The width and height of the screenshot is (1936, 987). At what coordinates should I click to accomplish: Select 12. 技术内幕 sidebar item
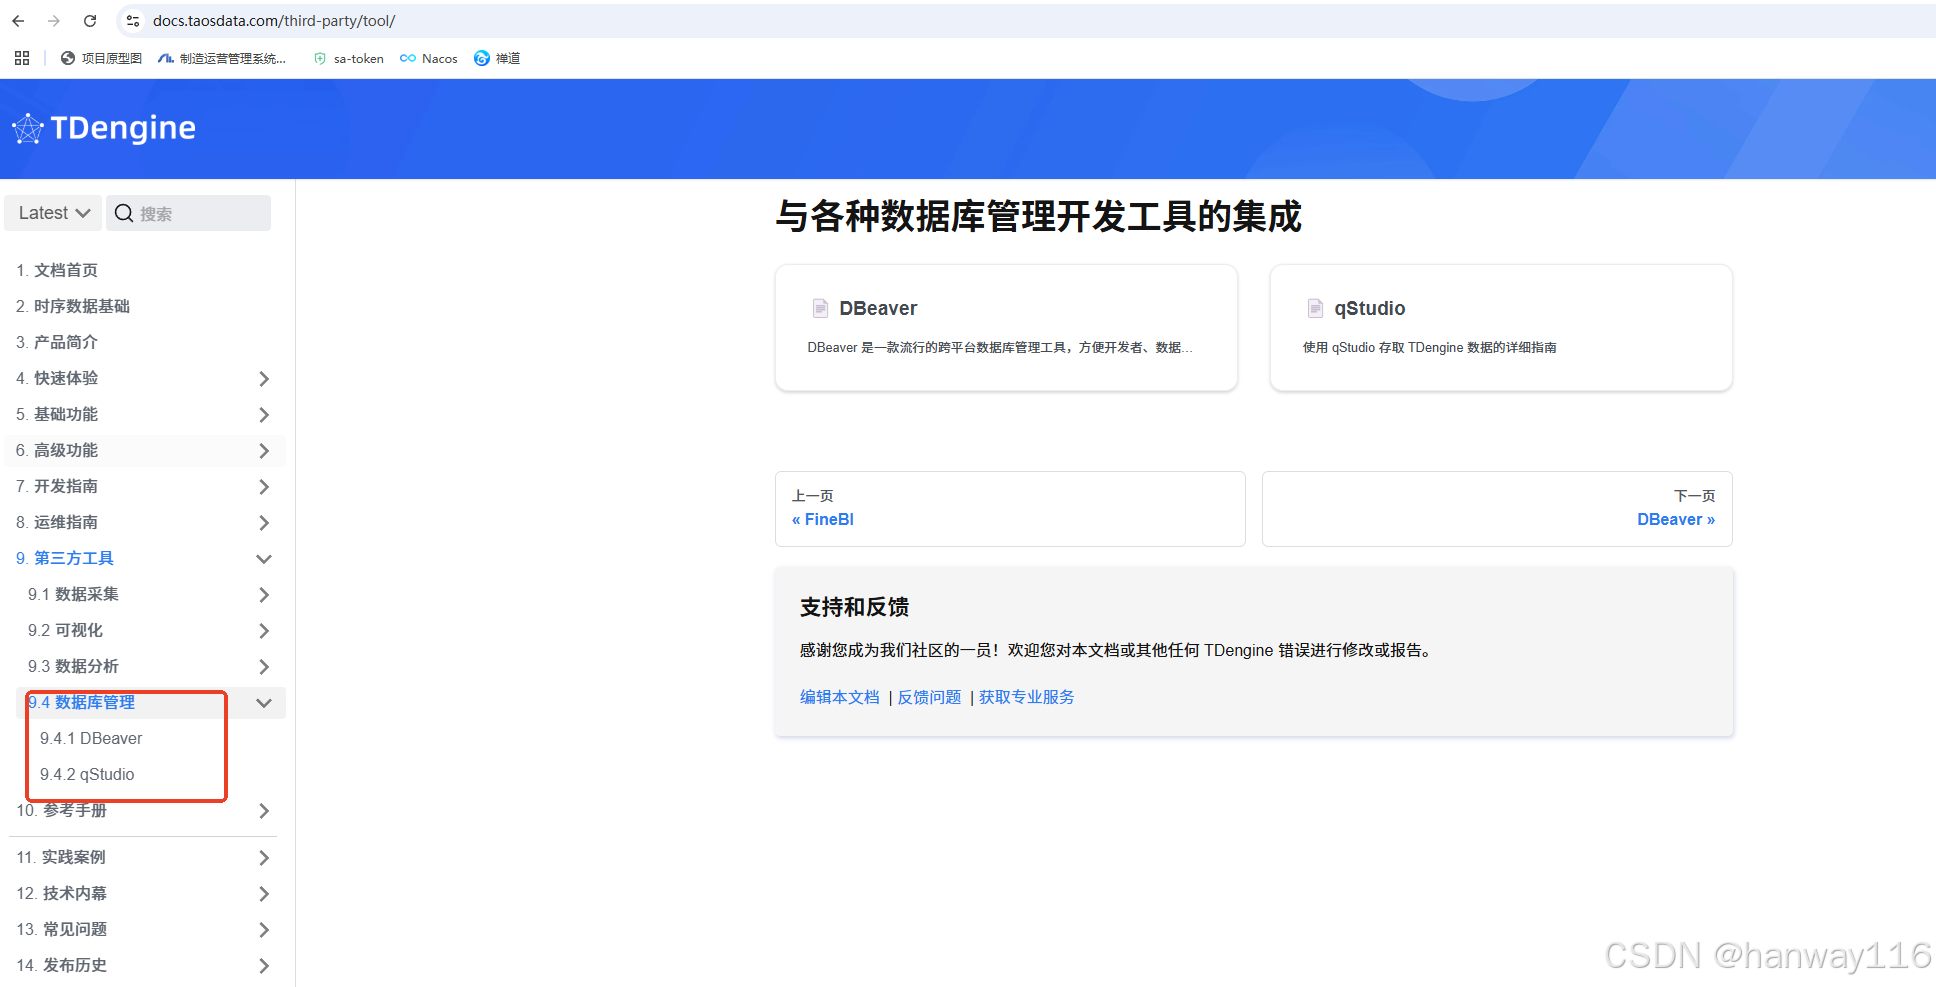tap(62, 893)
